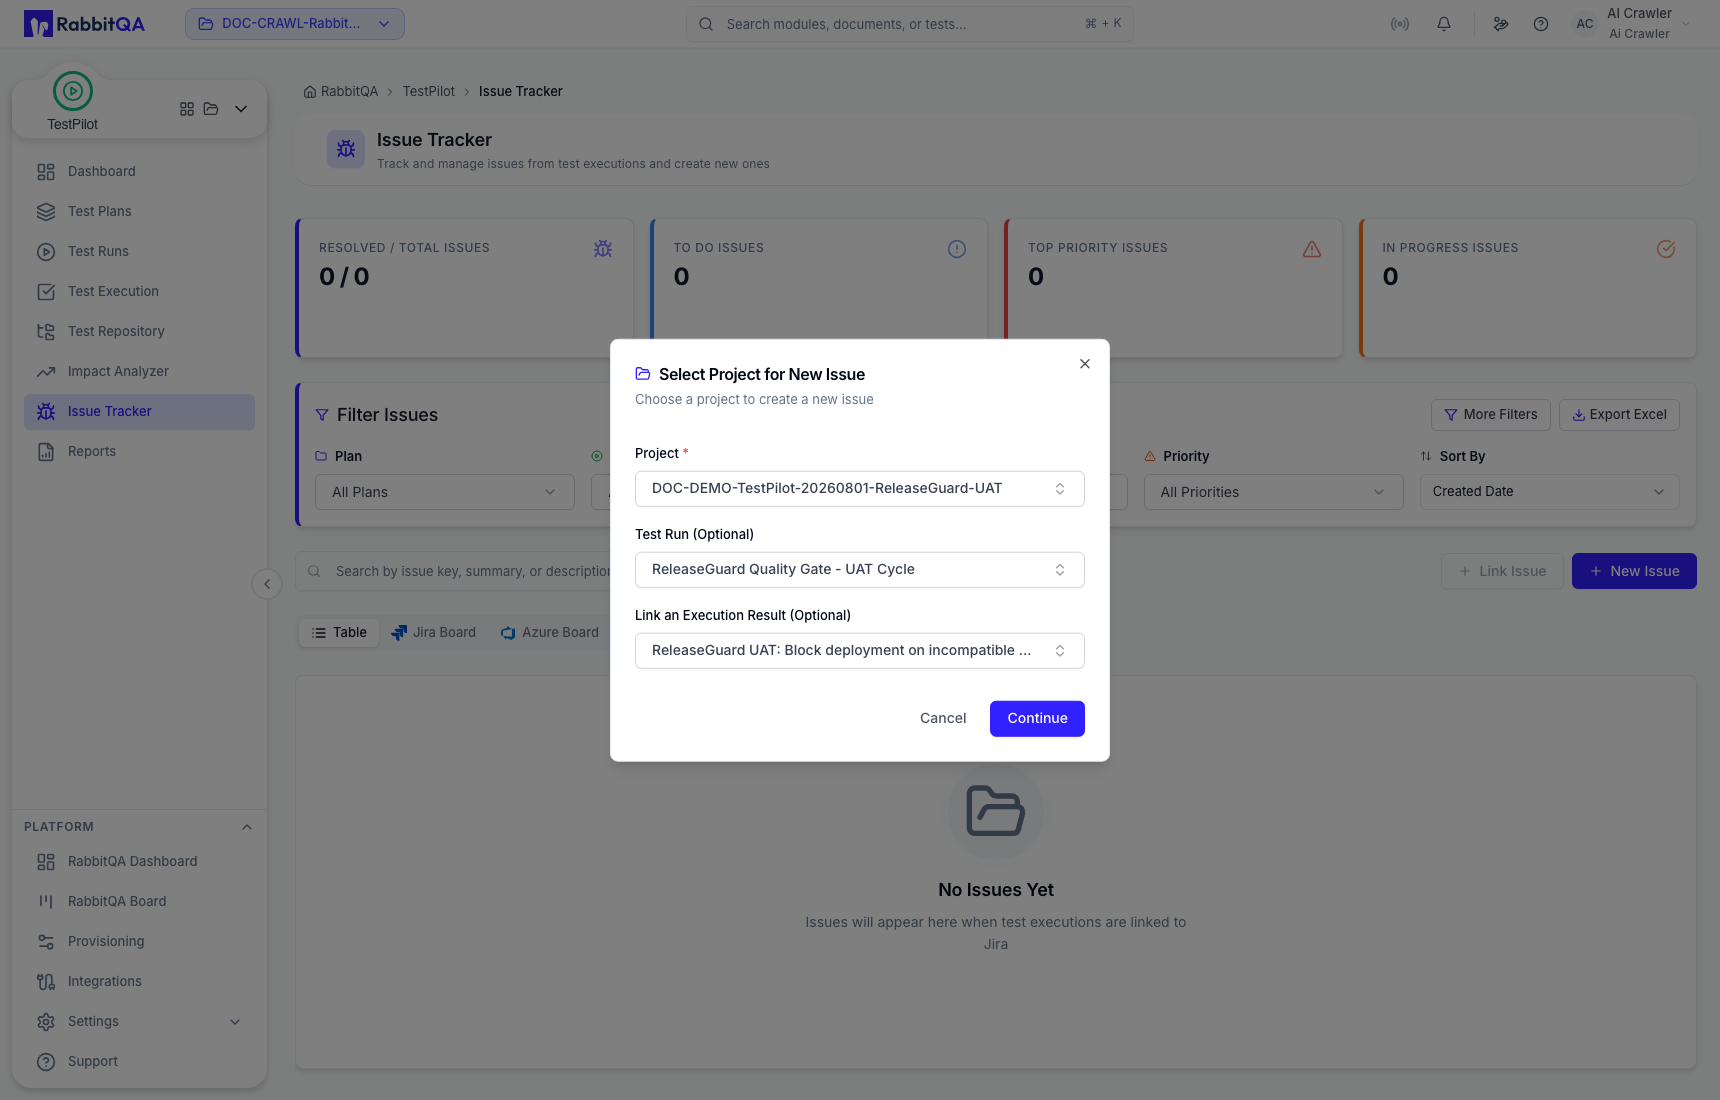Expand Settings submenu chevron
The image size is (1720, 1100).
point(235,1022)
